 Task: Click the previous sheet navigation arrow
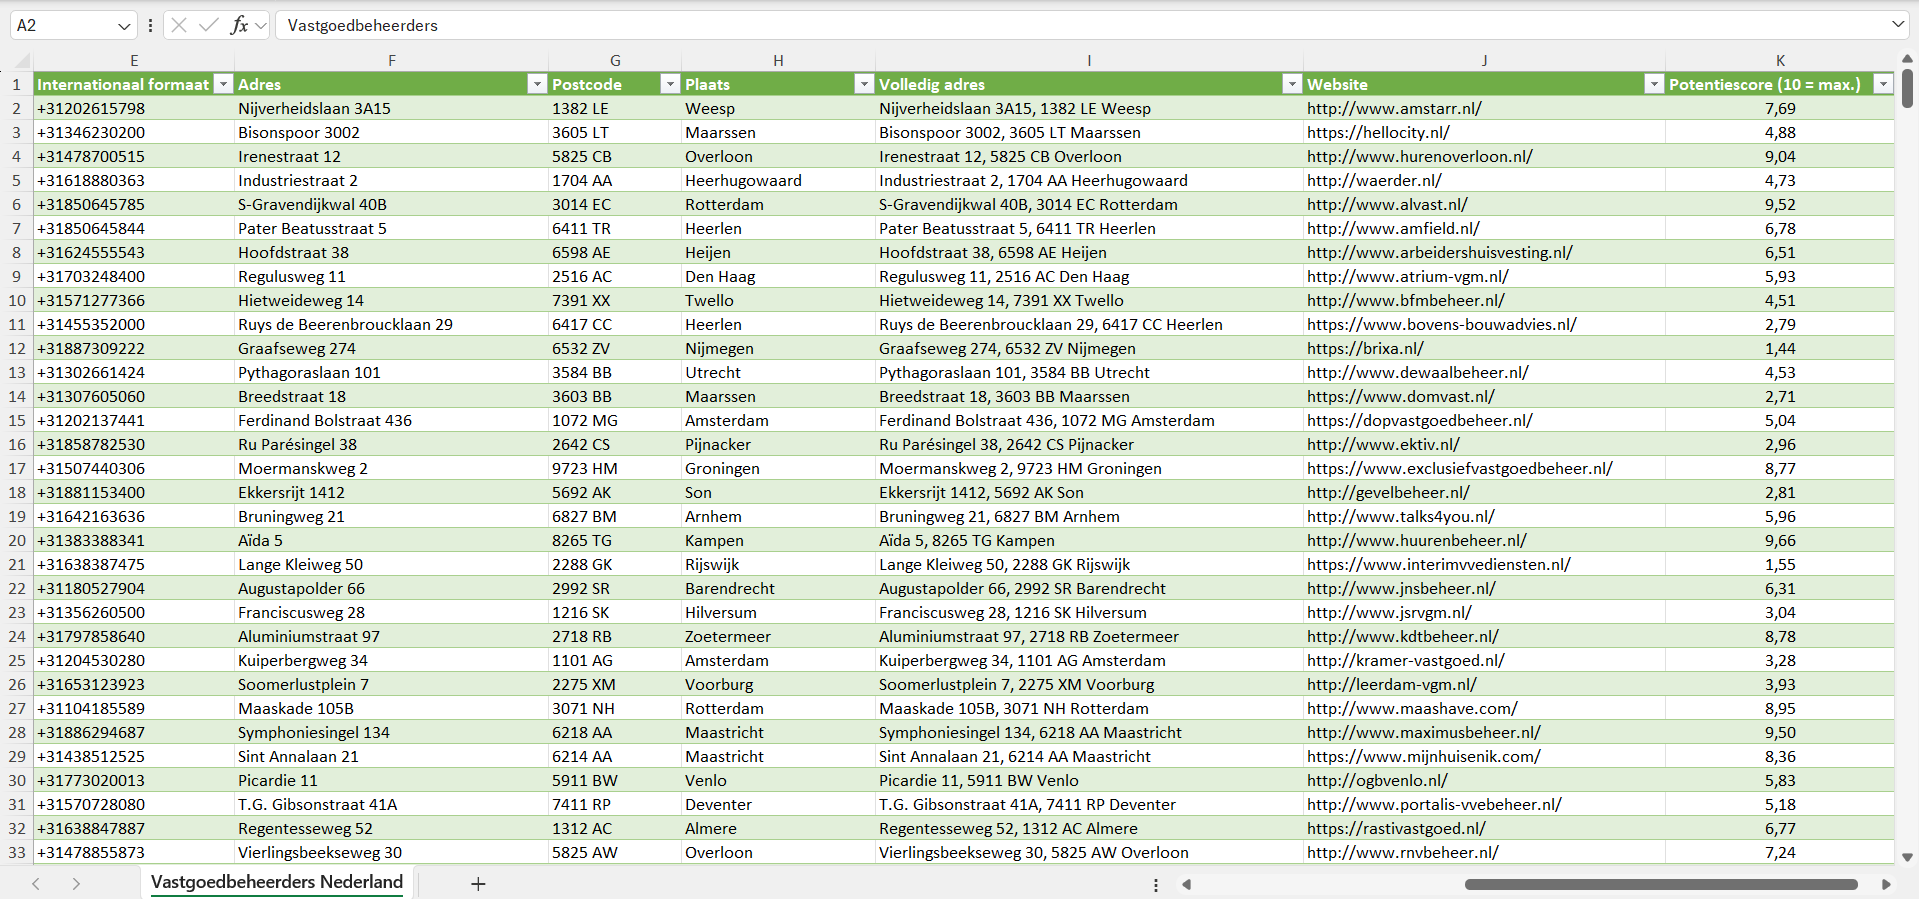36,884
